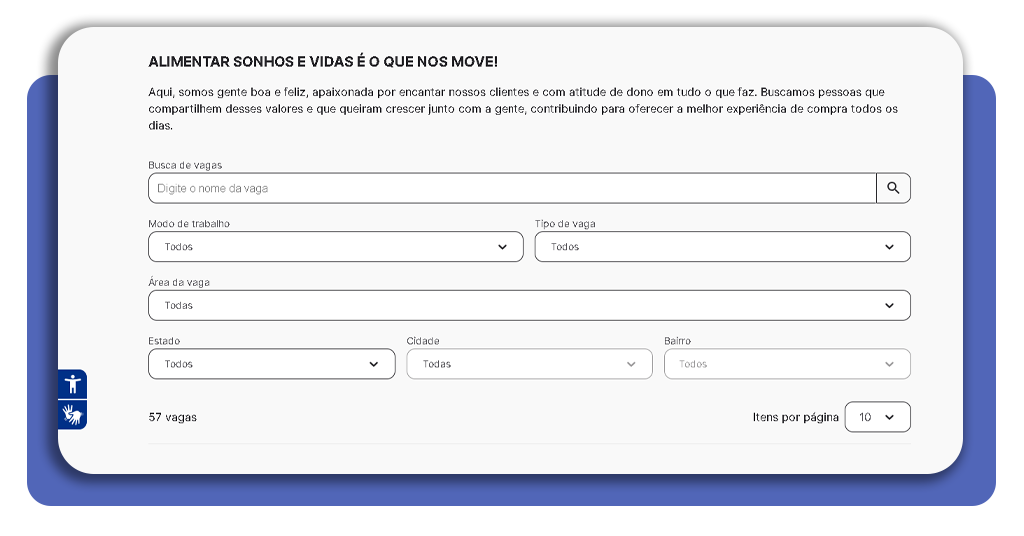1024x536 pixels.
Task: Click the magnifying glass search button
Action: pyautogui.click(x=893, y=188)
